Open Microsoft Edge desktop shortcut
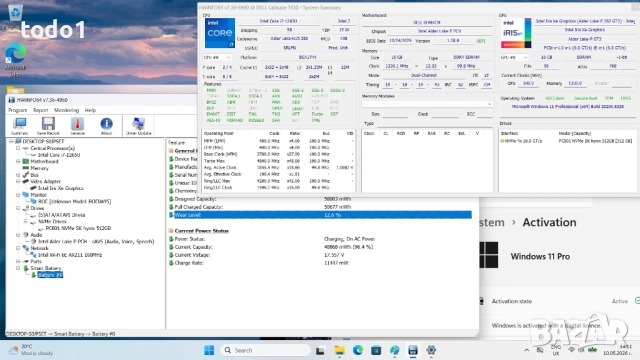Image resolution: width=640 pixels, height=360 pixels. pos(15,59)
